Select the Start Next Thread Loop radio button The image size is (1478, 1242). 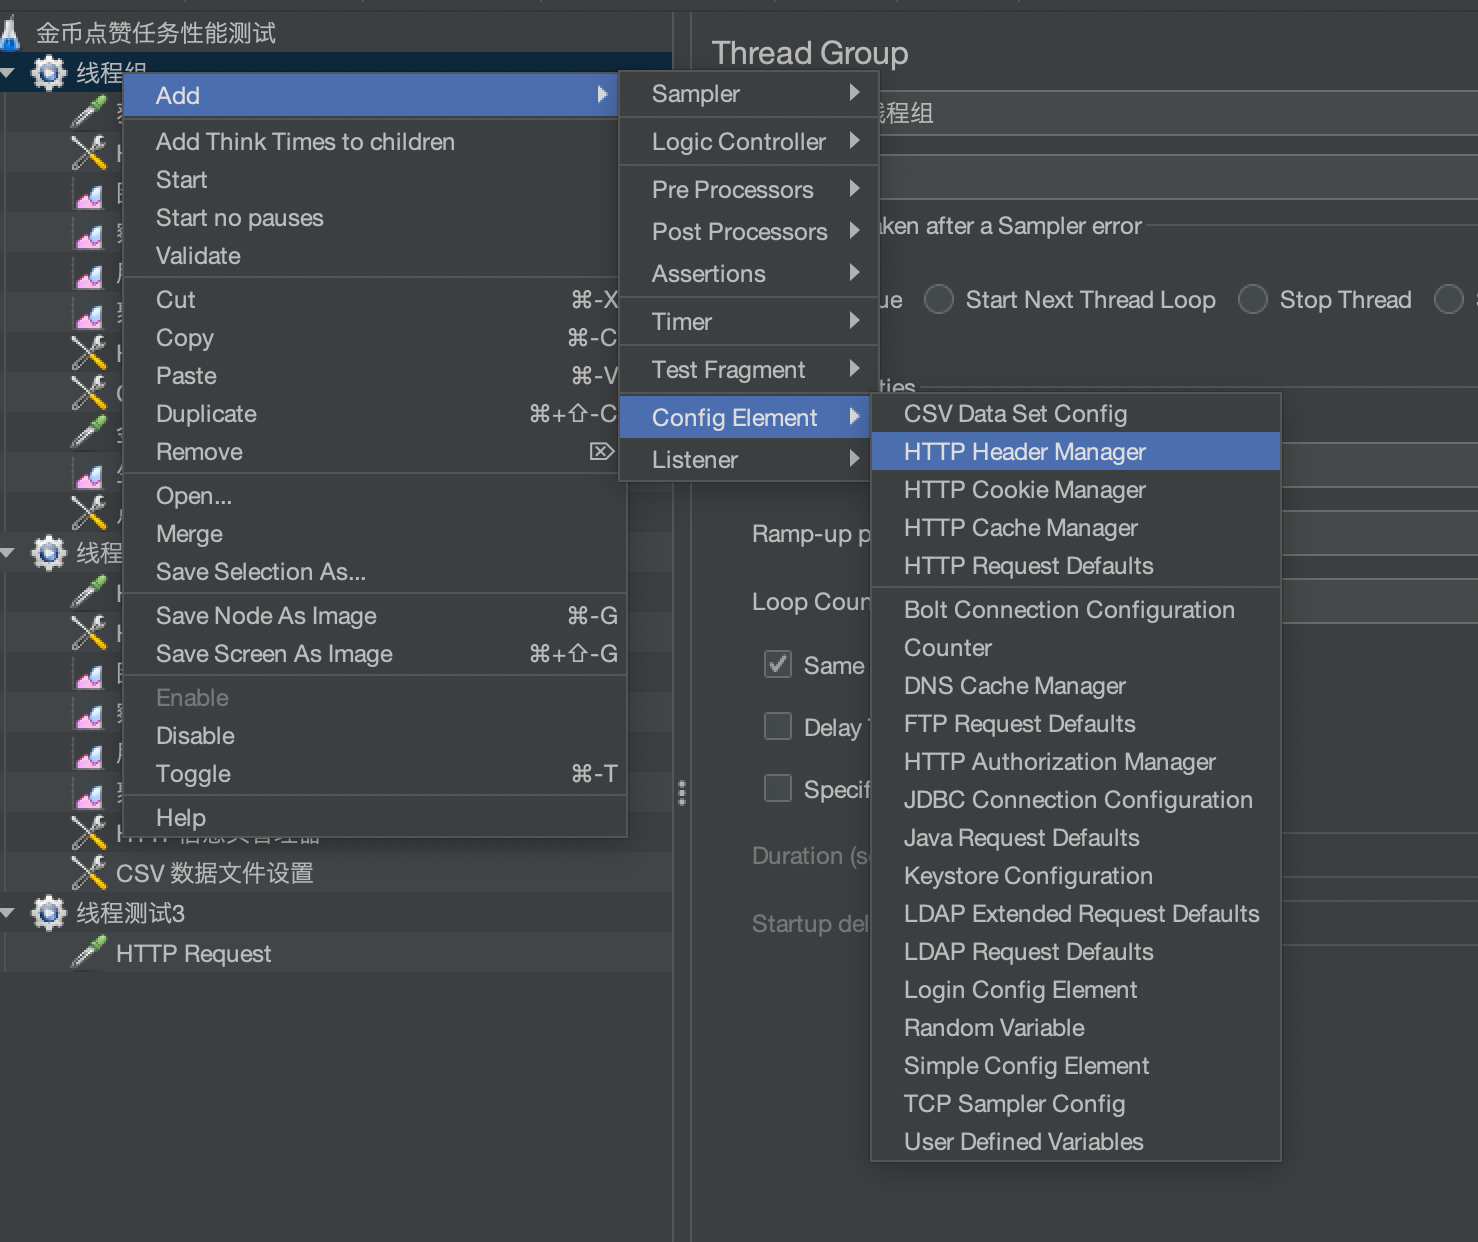pos(939,299)
